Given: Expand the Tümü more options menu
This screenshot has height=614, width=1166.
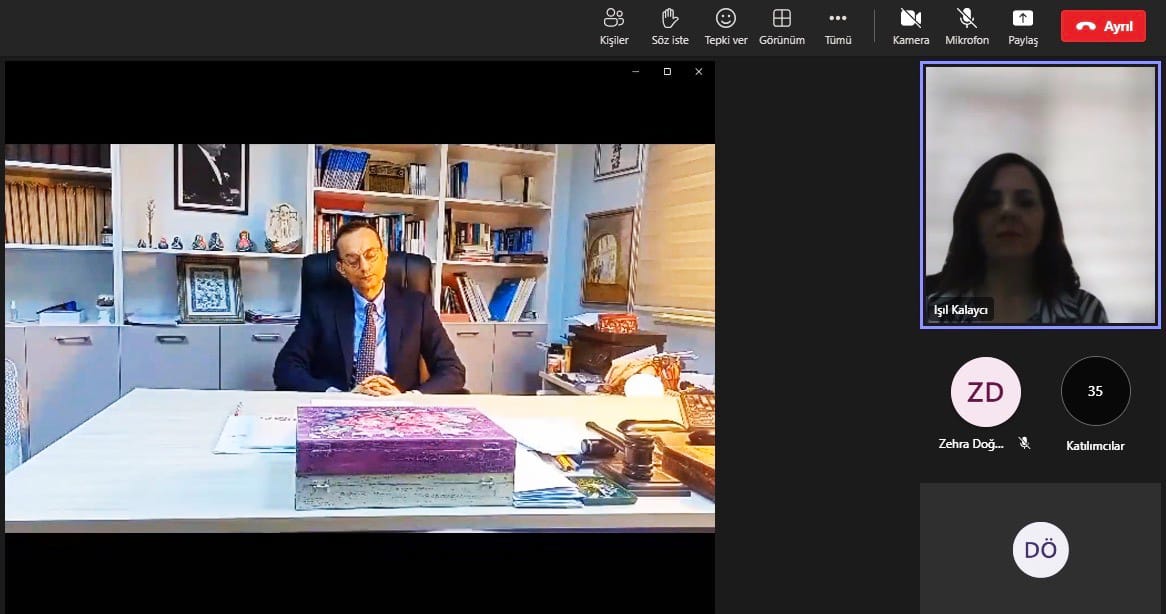Looking at the screenshot, I should pos(838,26).
